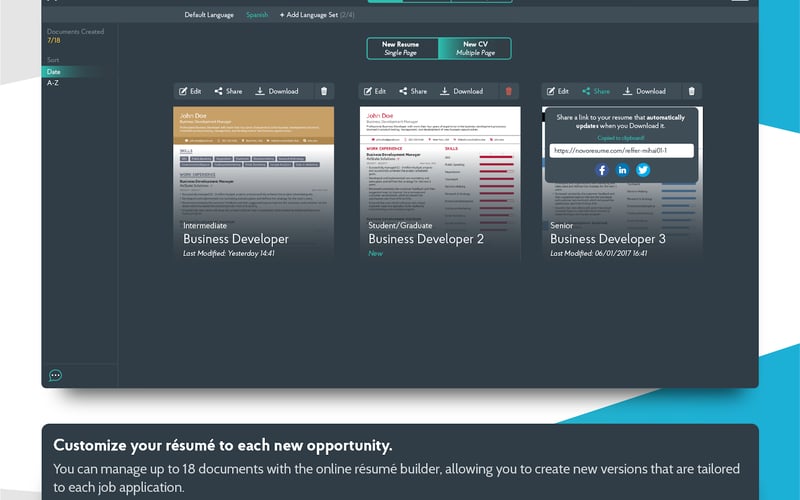
Task: Click download arrow icon on Business Developer 3 card
Action: click(628, 91)
